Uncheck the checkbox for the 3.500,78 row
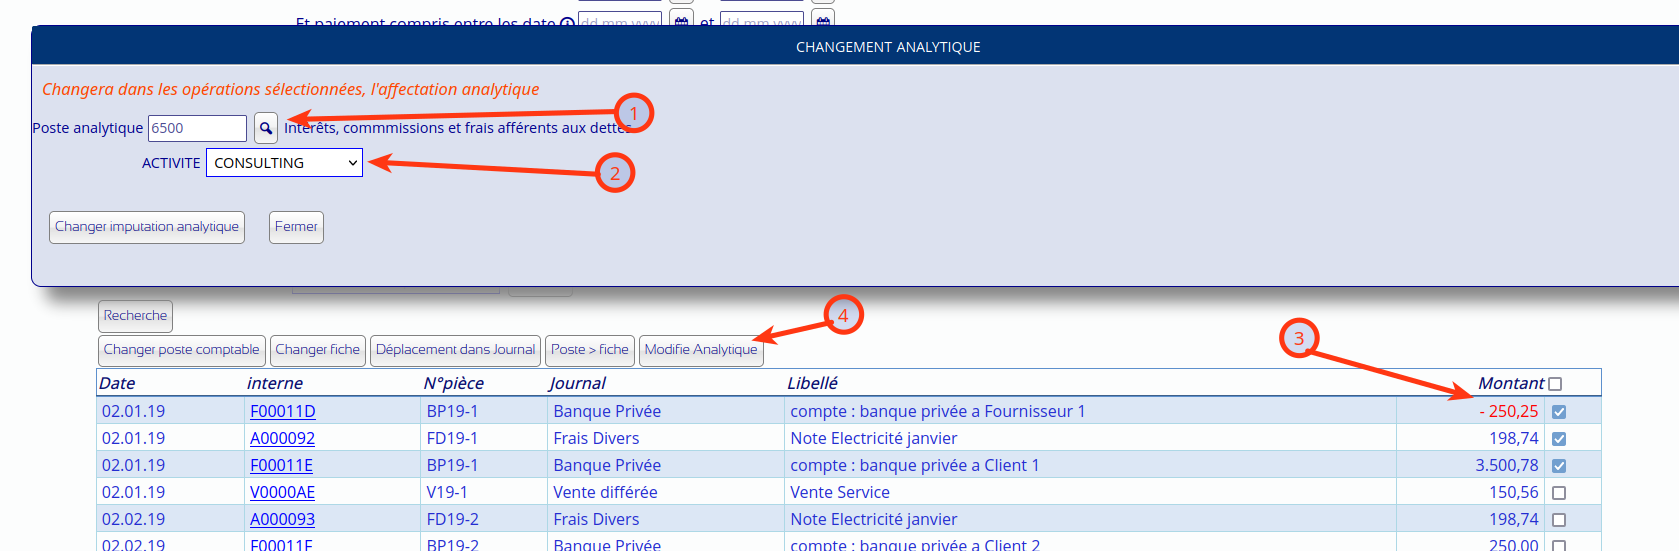This screenshot has height=551, width=1679. click(1558, 466)
